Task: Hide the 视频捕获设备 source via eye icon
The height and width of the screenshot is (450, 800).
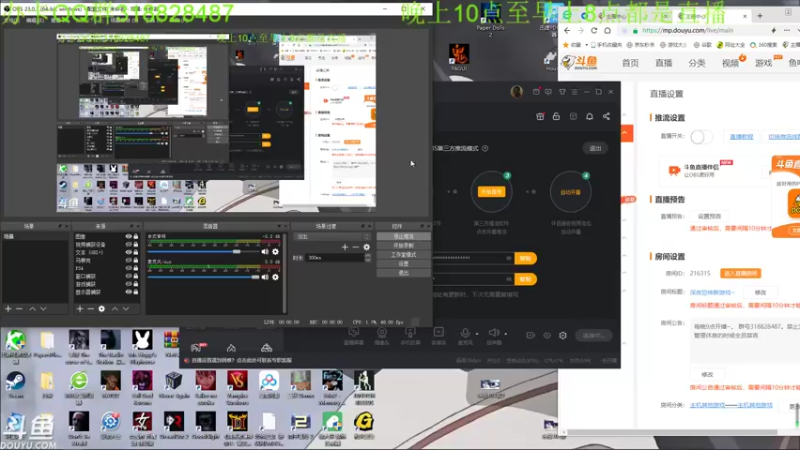Action: 129,244
